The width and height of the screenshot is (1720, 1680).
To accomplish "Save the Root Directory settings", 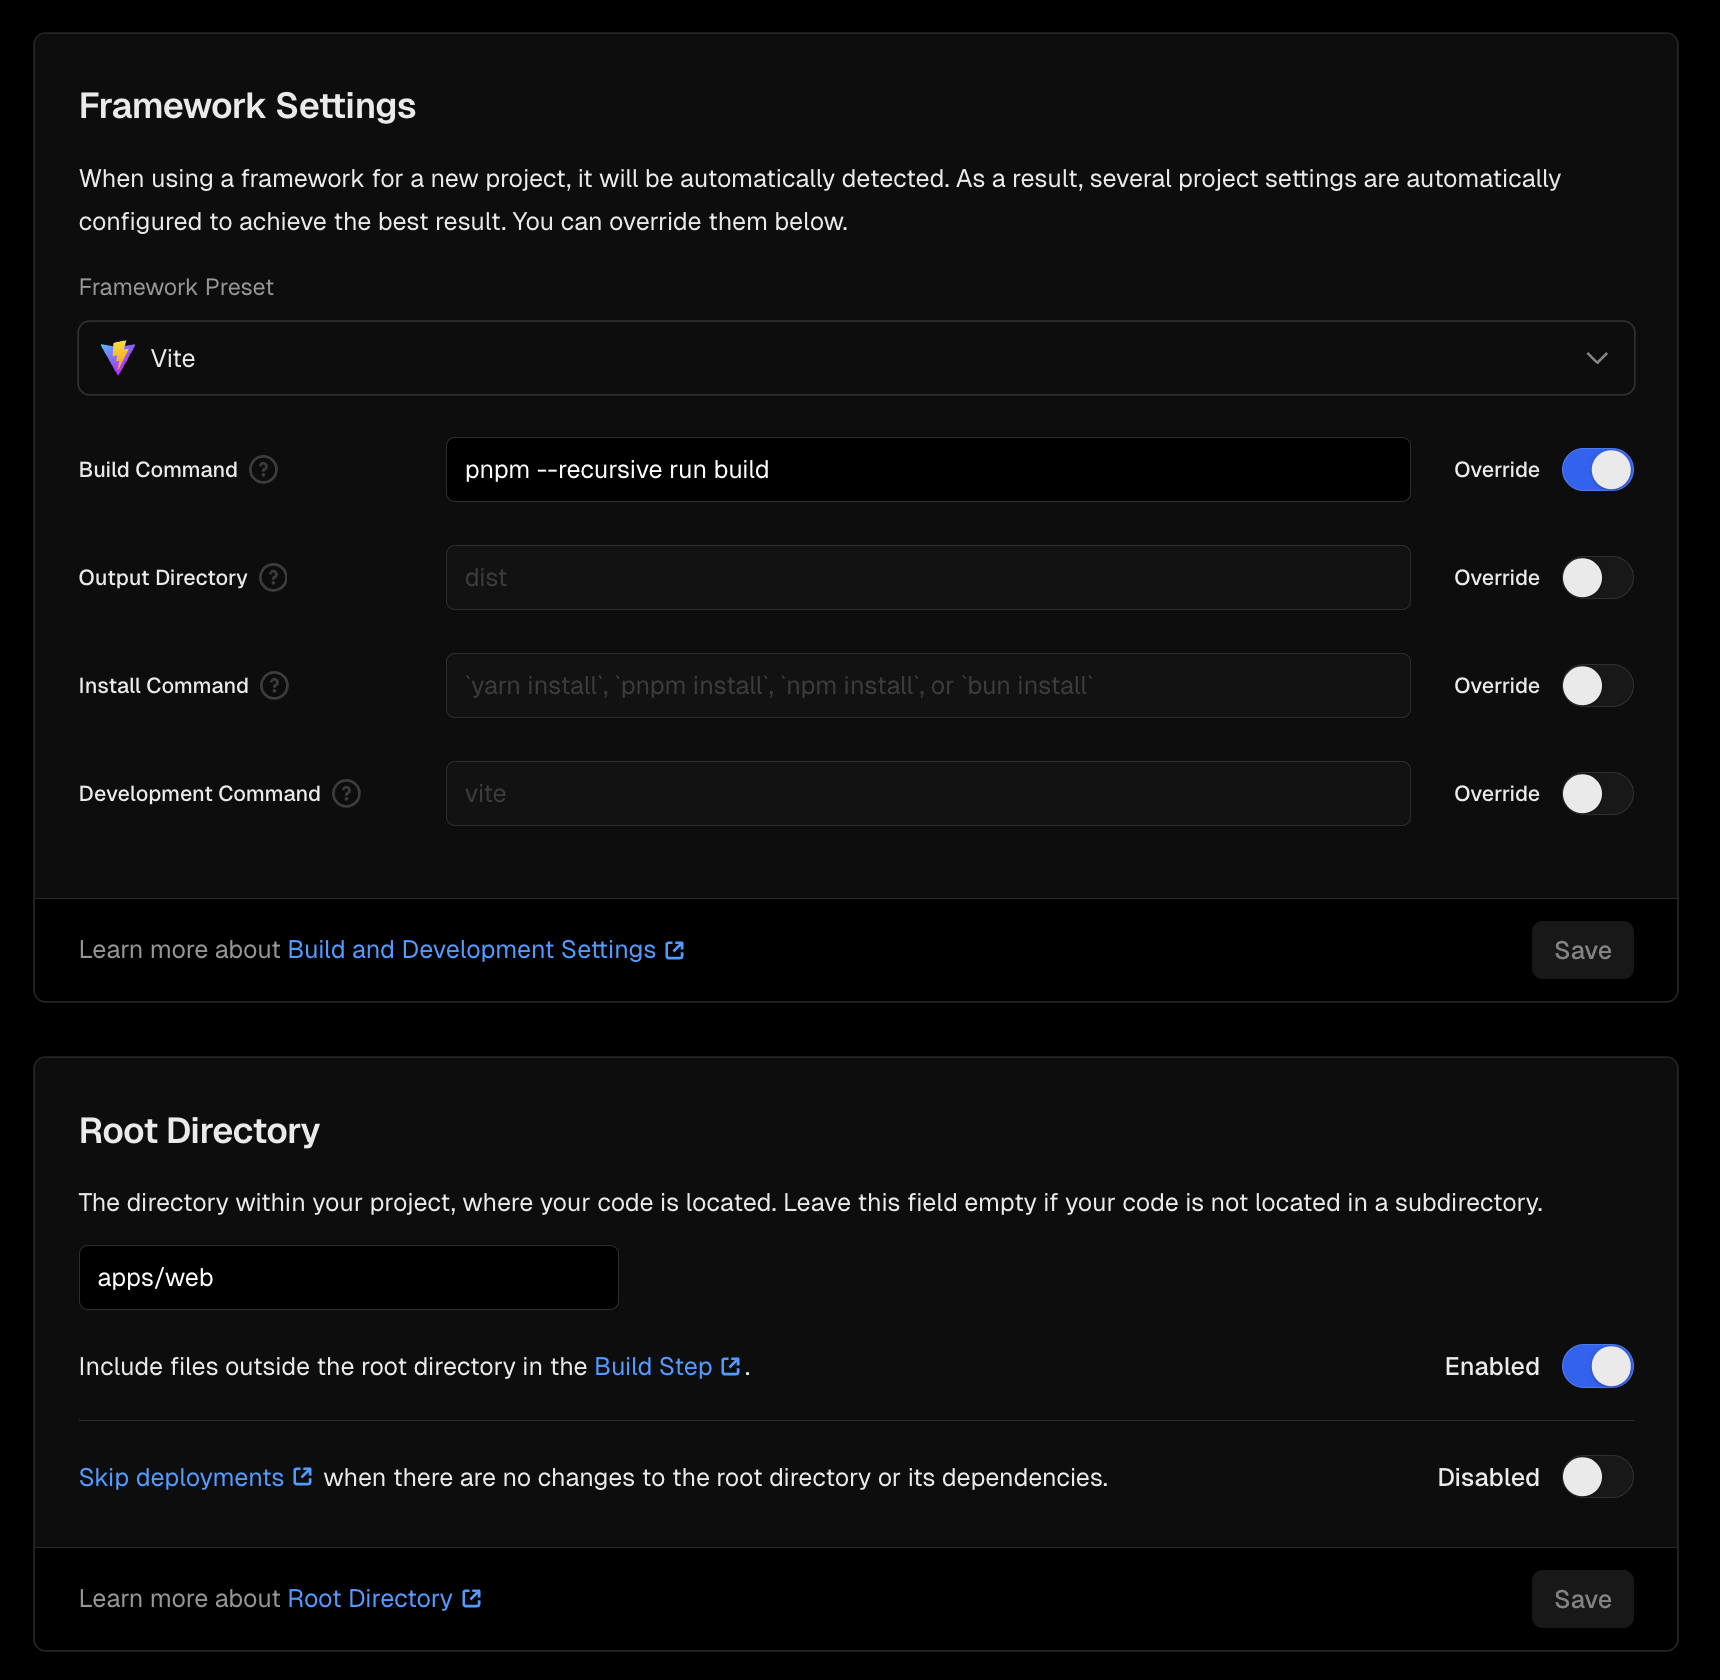I will [x=1582, y=1599].
